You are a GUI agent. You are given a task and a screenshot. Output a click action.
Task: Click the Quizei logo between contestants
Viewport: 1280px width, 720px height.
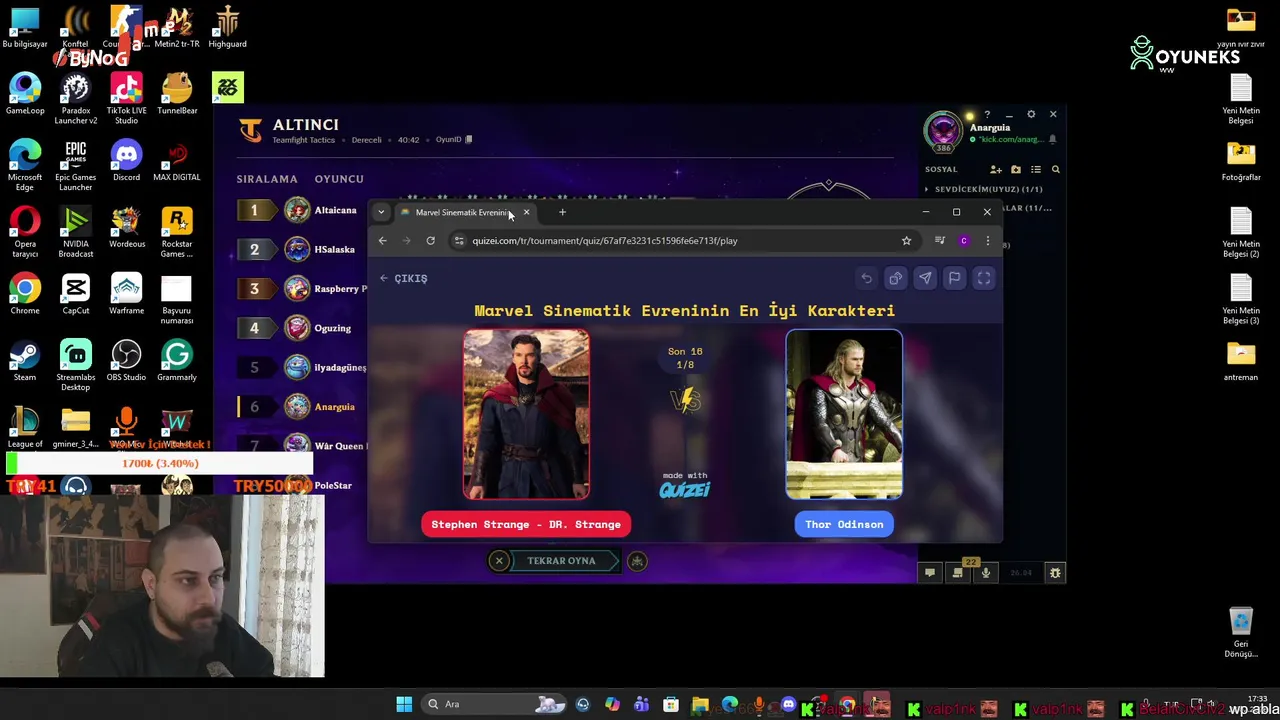[x=685, y=489]
